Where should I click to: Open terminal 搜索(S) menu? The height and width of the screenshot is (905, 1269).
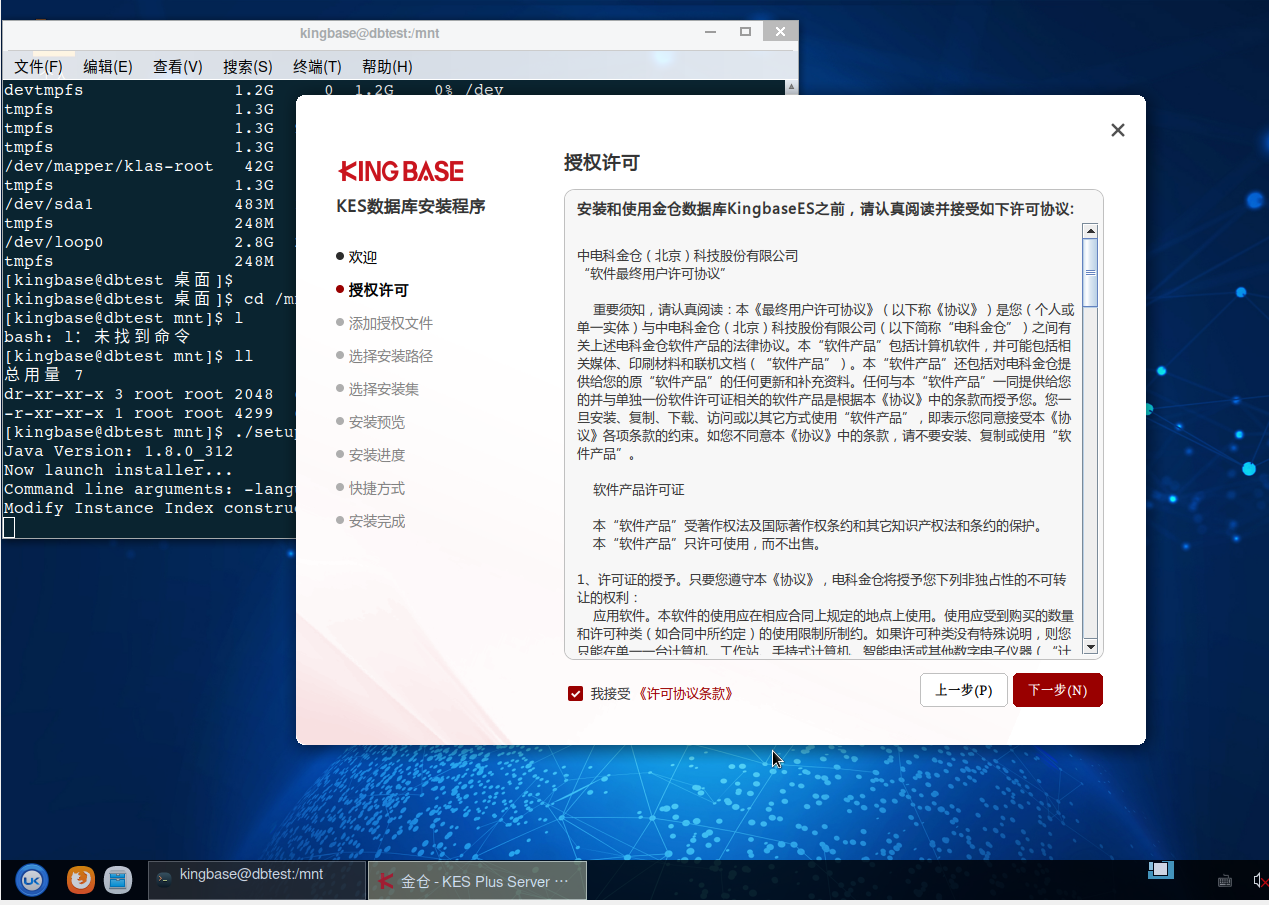point(248,67)
